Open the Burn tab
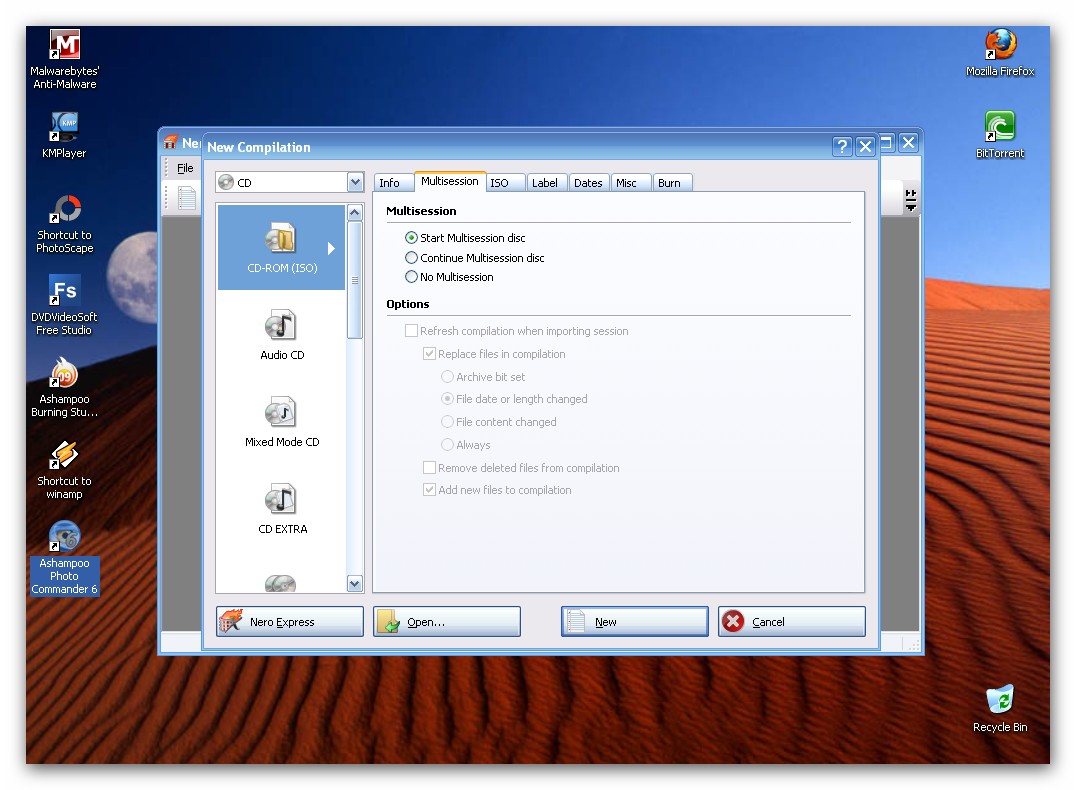This screenshot has width=1076, height=790. tap(669, 183)
